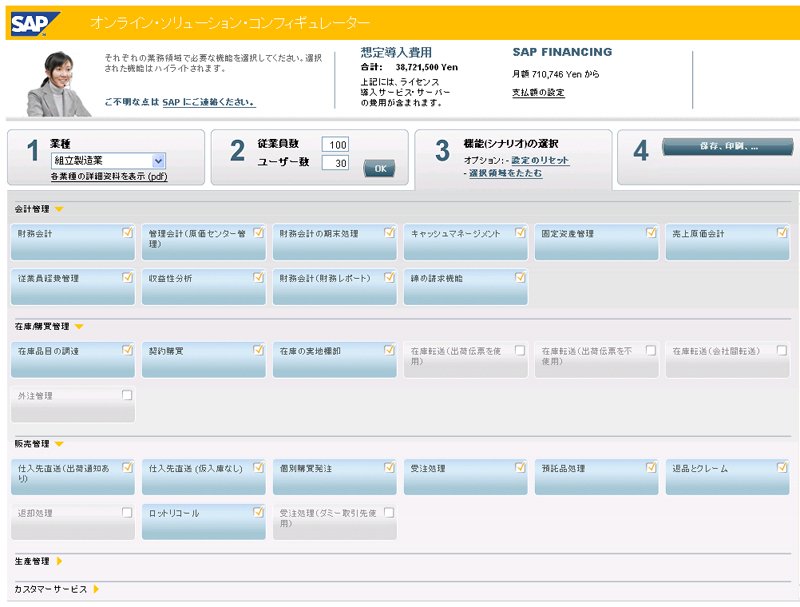Click the 38,721,500 Yen total cost value

pos(427,67)
